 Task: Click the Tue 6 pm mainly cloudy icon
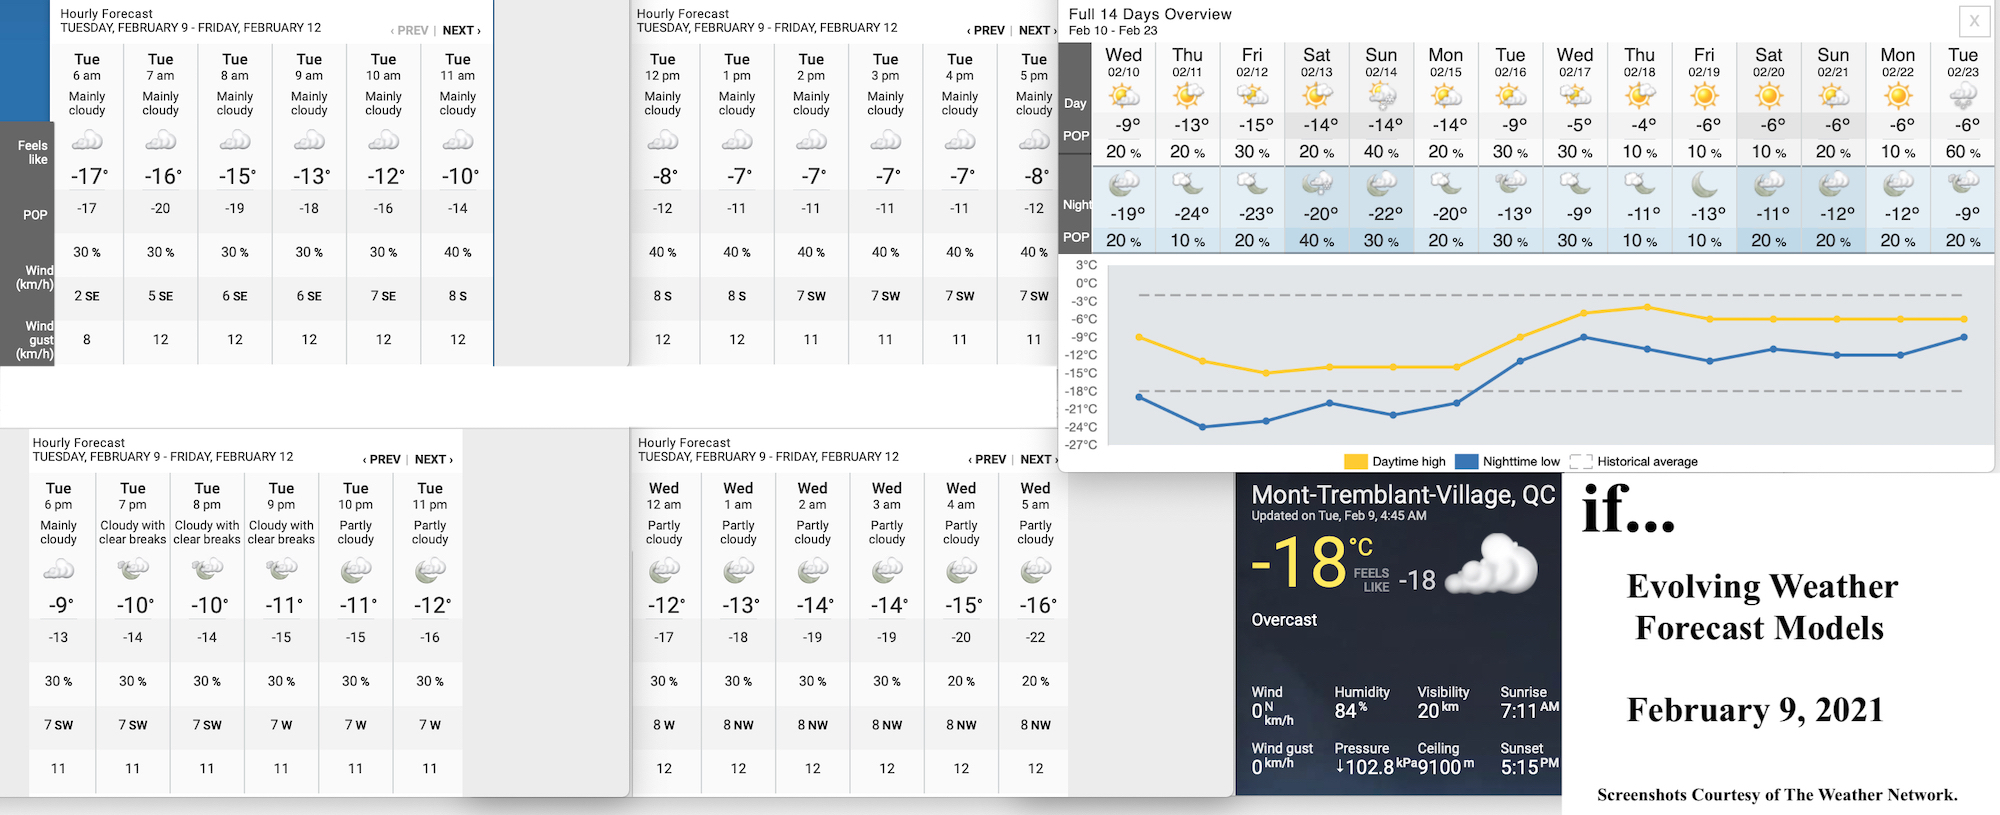[x=59, y=570]
